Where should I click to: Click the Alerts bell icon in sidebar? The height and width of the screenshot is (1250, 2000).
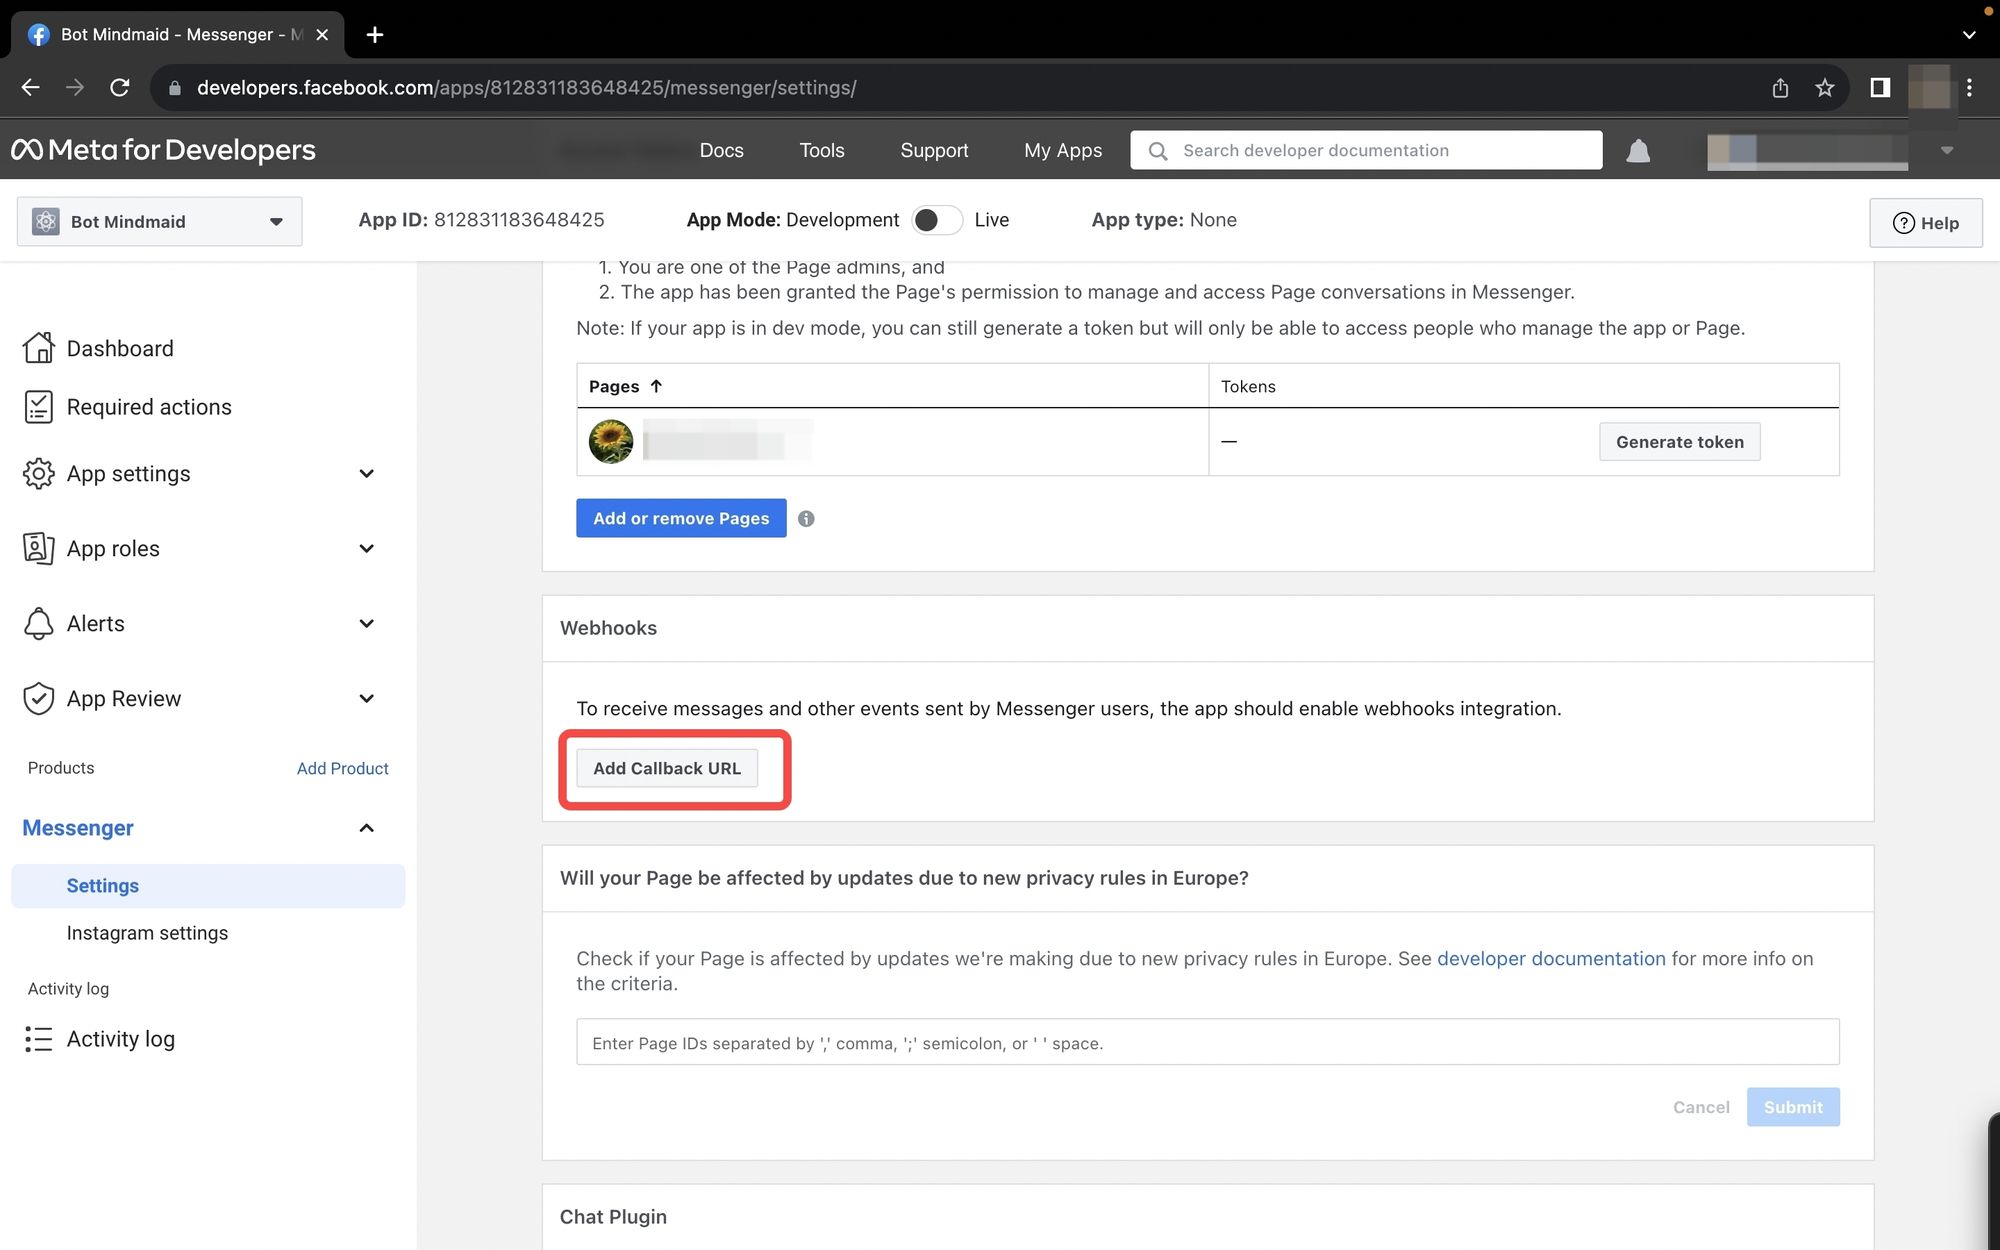coord(38,623)
